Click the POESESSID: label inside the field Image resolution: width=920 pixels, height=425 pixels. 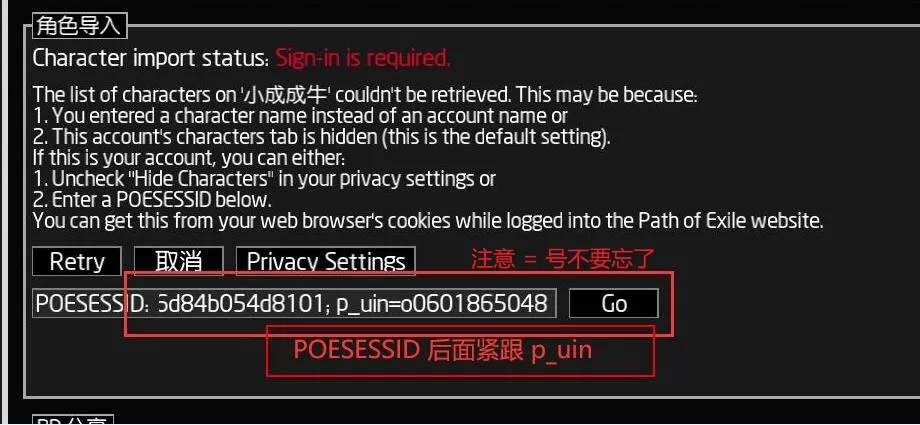tap(92, 303)
